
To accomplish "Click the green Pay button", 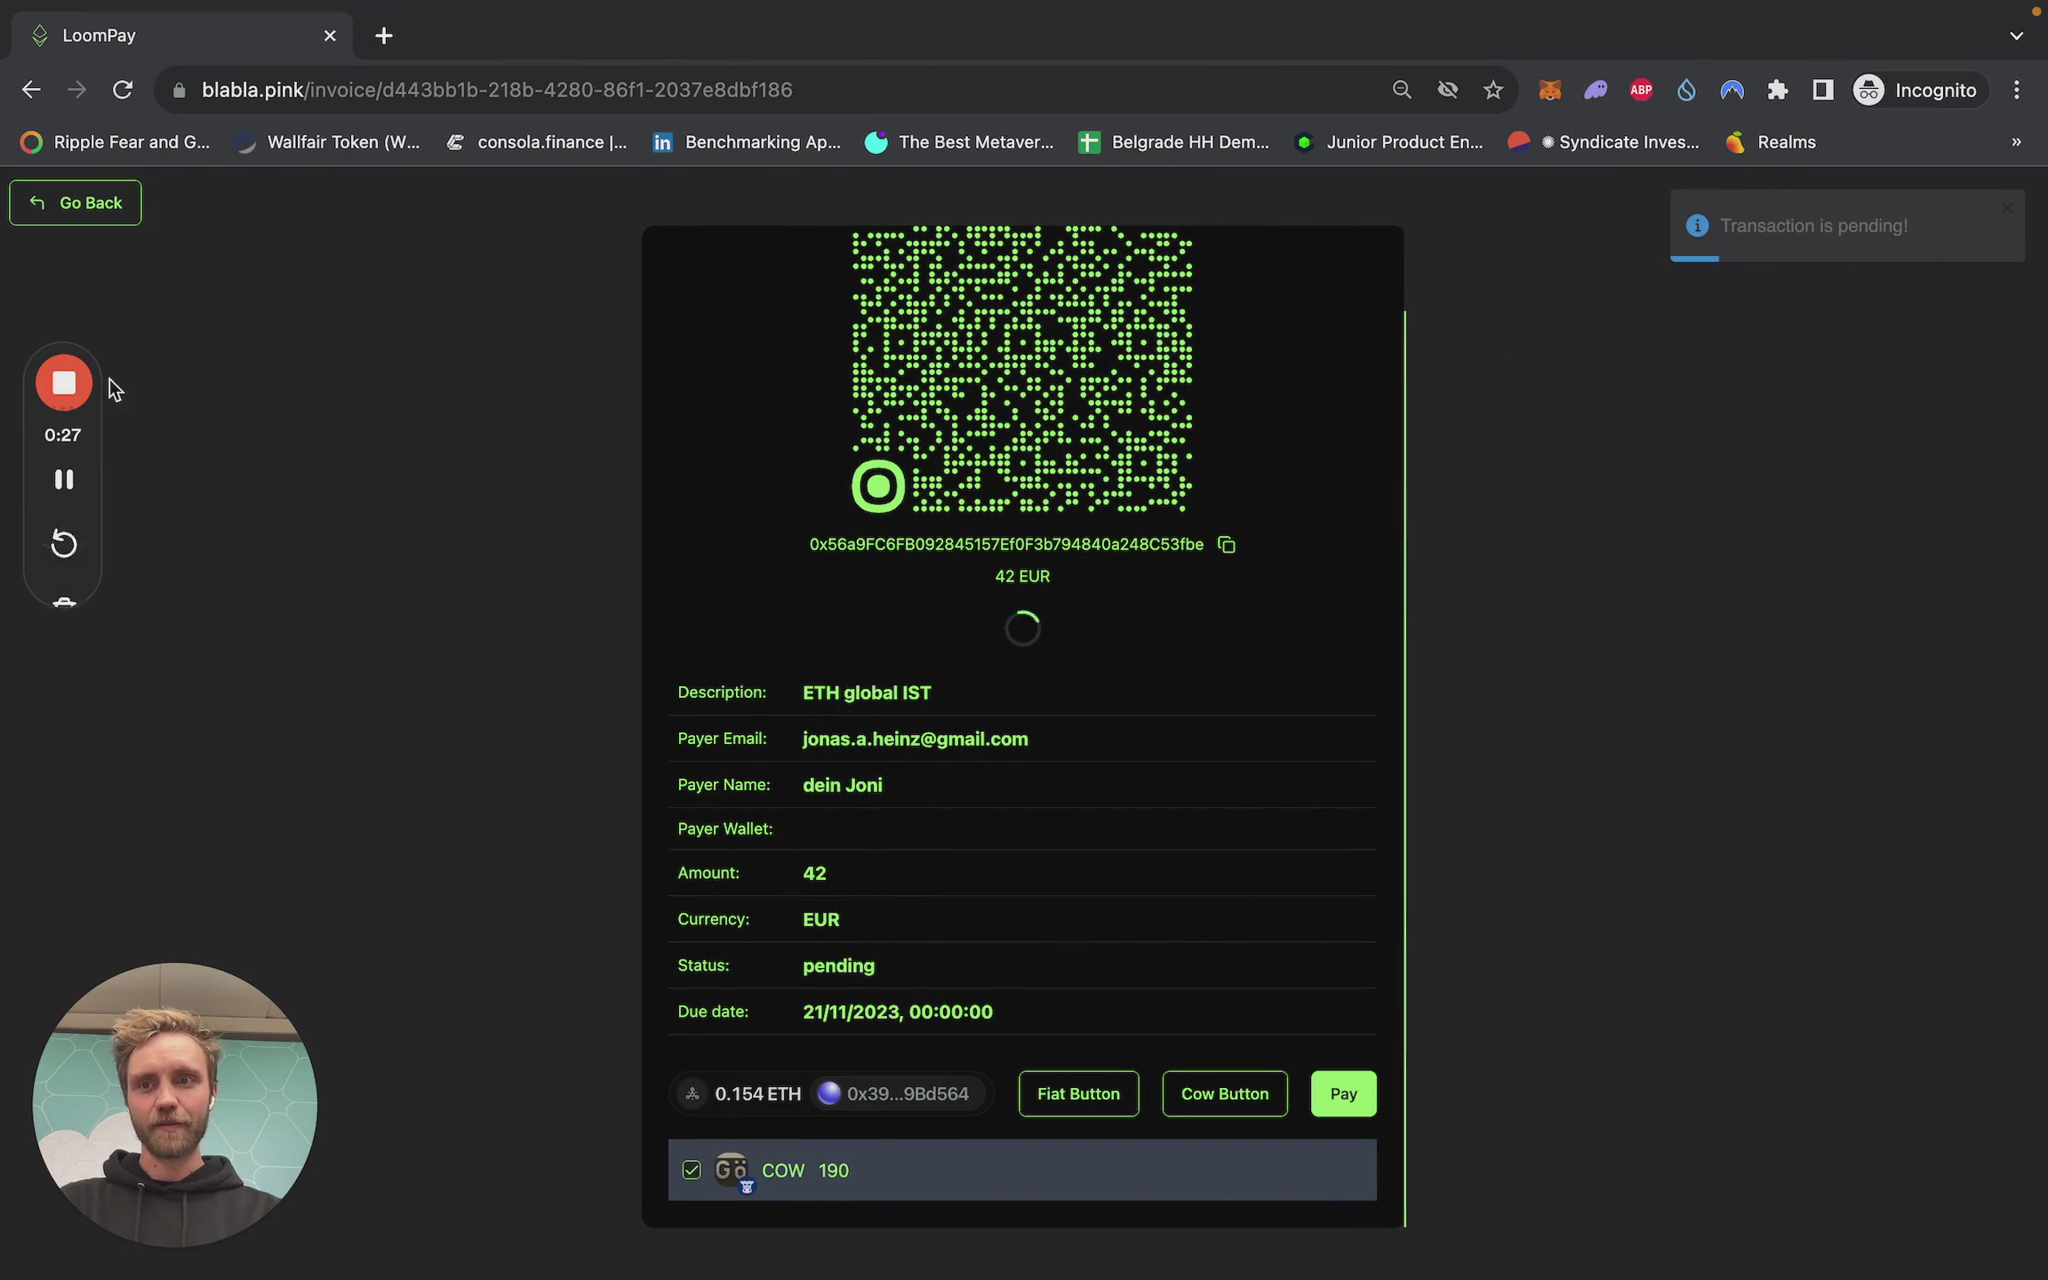I will tap(1343, 1094).
